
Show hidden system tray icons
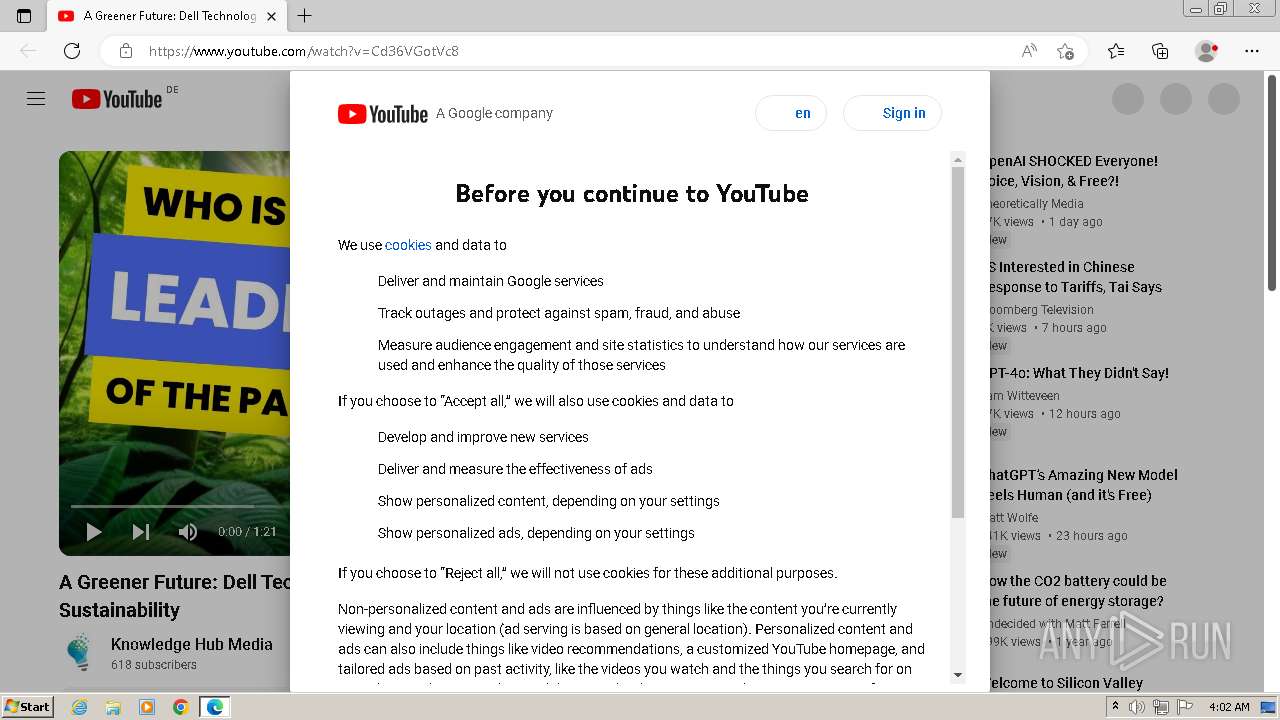click(x=1116, y=707)
